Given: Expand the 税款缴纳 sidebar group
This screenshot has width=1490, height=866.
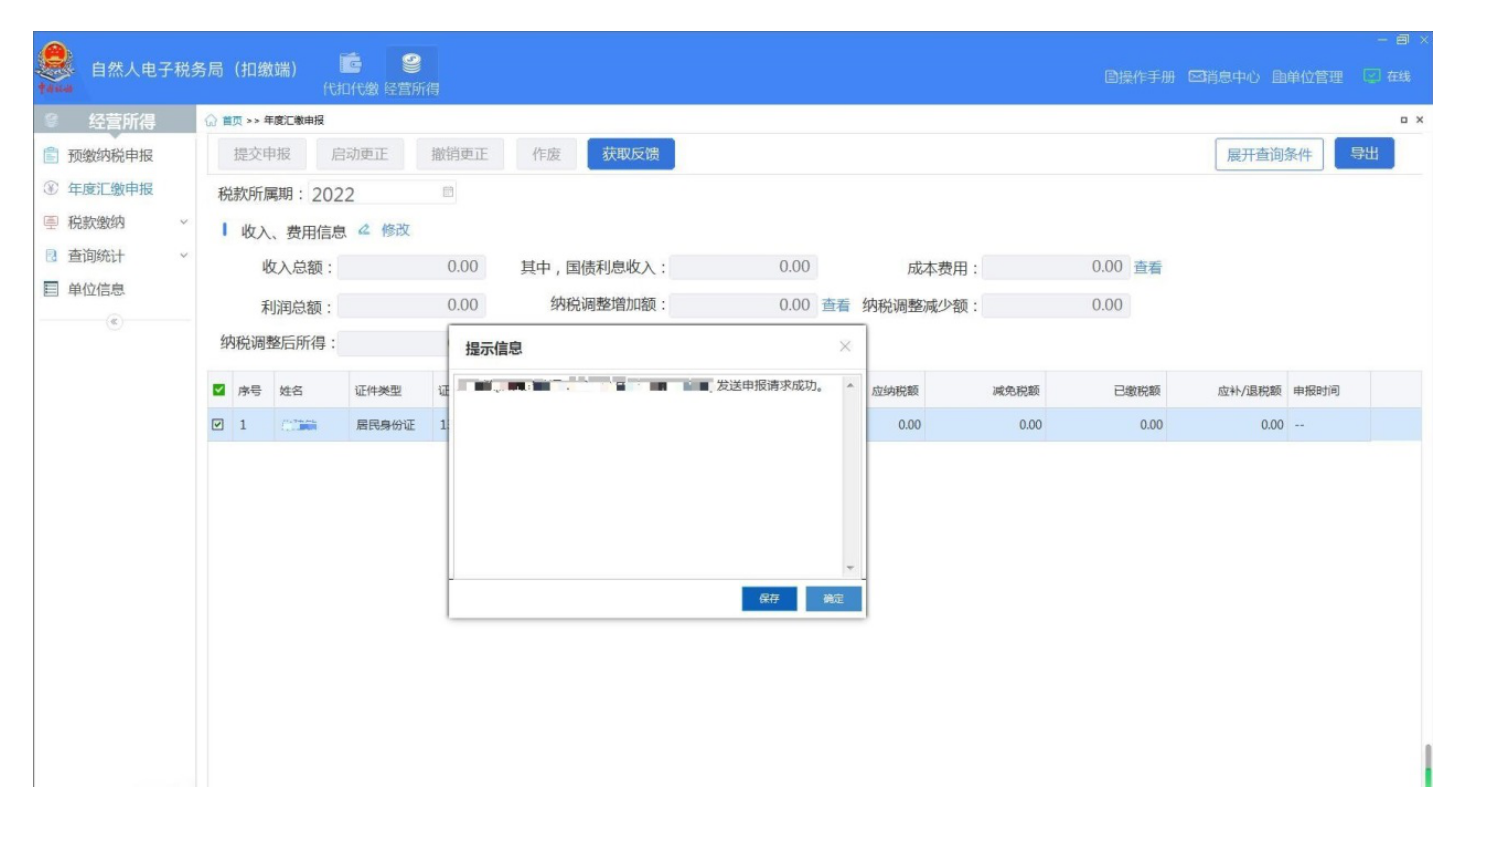Looking at the screenshot, I should pos(115,222).
